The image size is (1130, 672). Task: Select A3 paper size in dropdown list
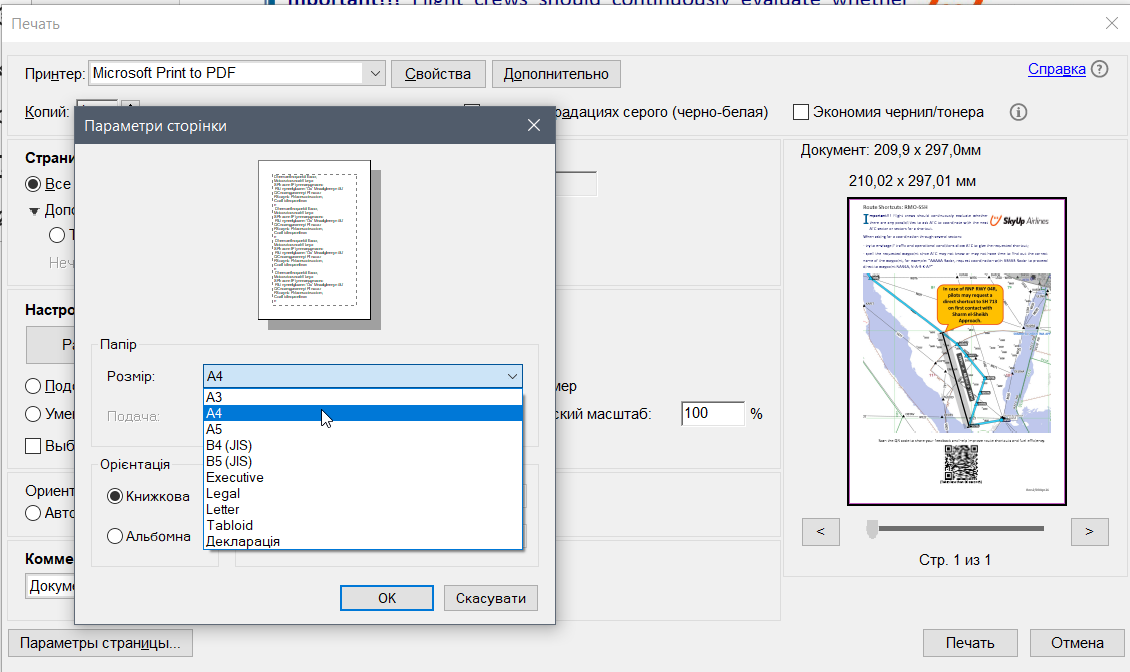coord(362,397)
